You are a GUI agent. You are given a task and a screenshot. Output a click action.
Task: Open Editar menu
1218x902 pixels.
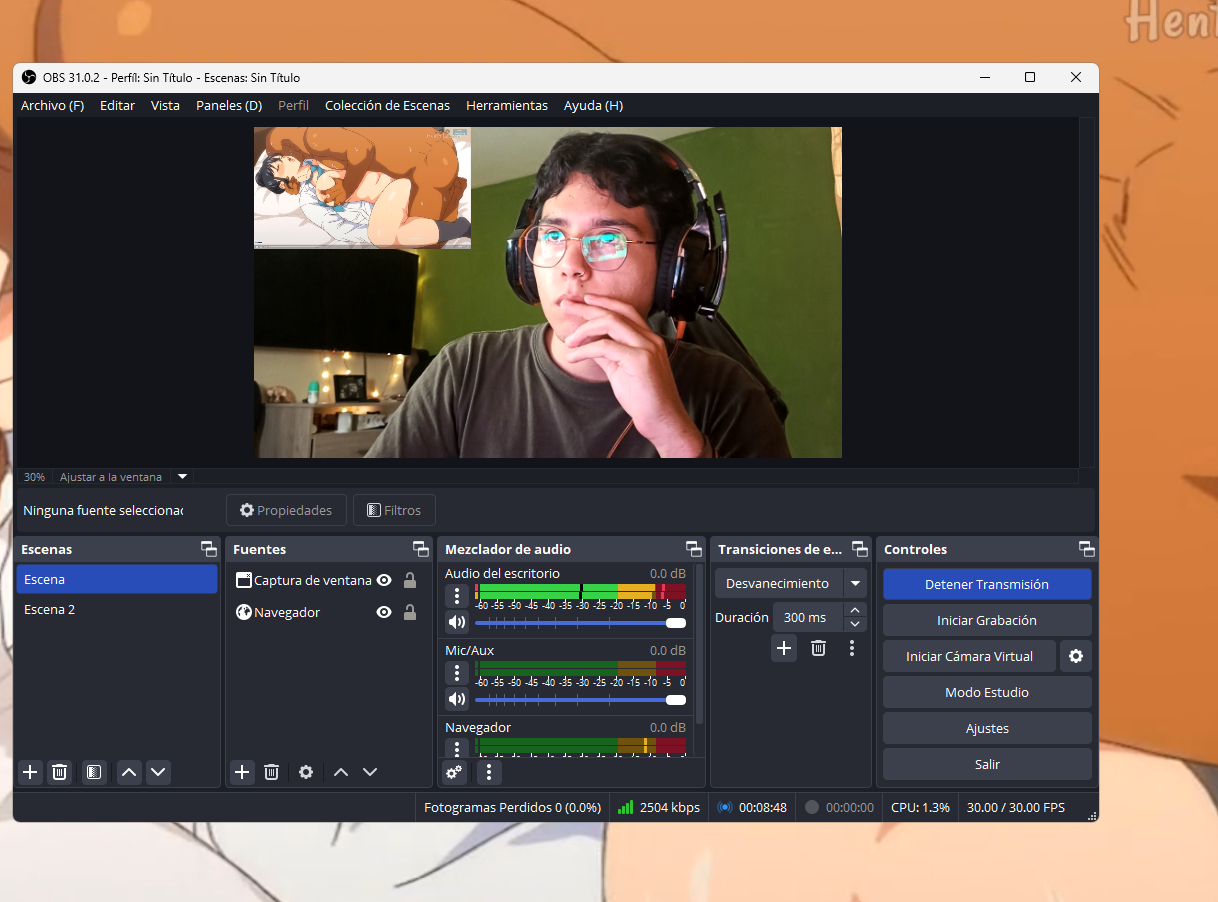pyautogui.click(x=117, y=105)
